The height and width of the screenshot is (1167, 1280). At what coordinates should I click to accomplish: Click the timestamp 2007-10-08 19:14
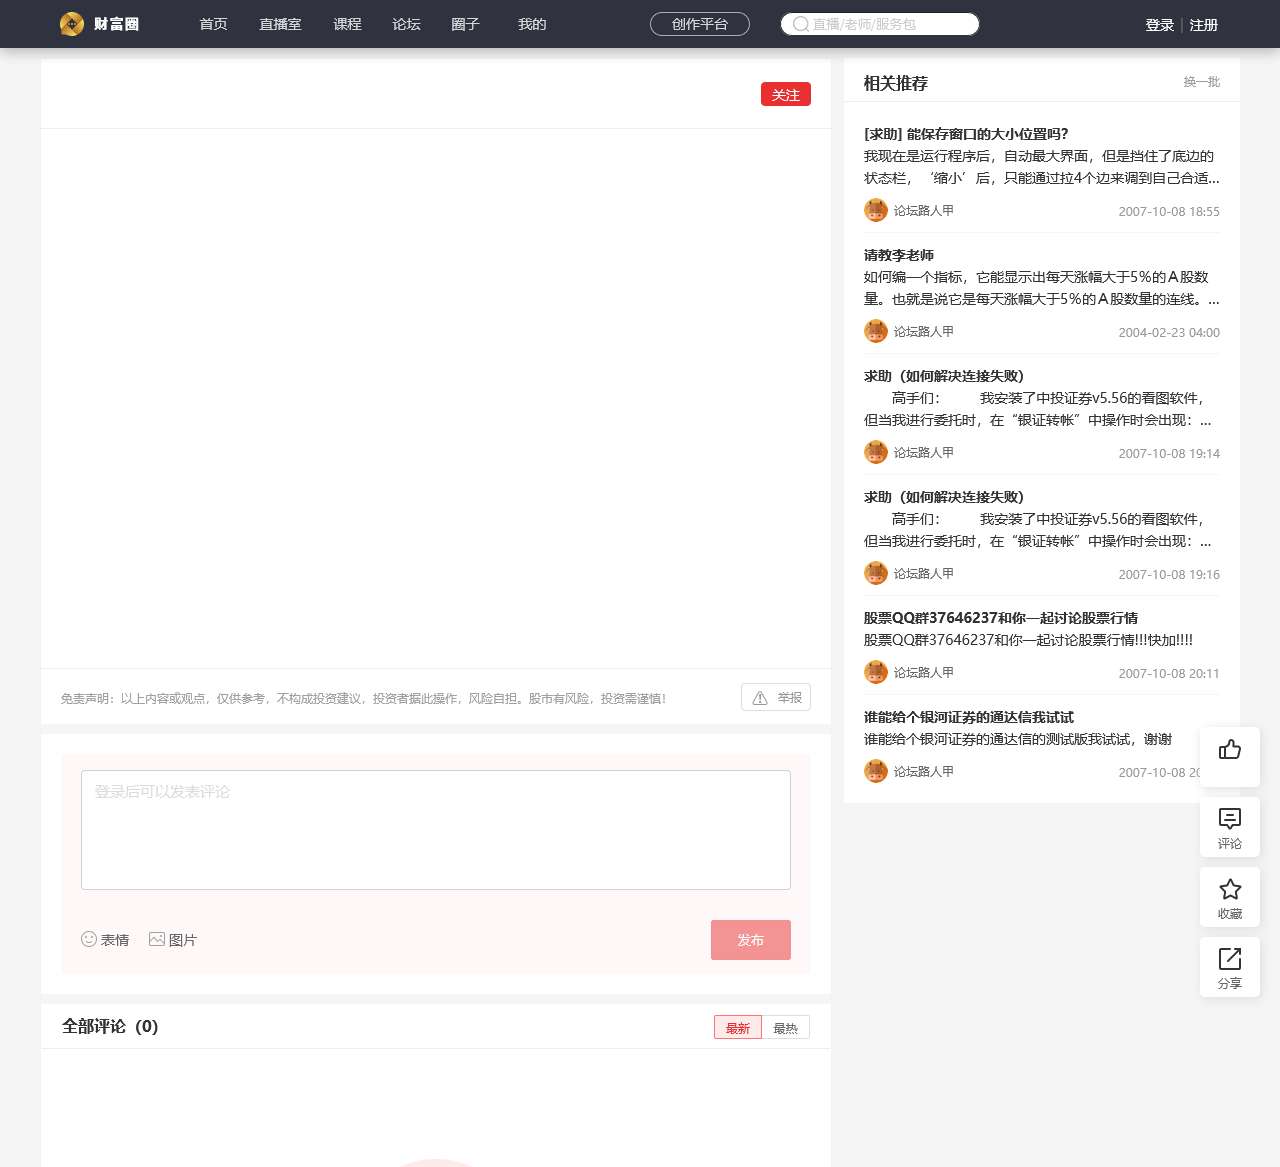(x=1169, y=454)
